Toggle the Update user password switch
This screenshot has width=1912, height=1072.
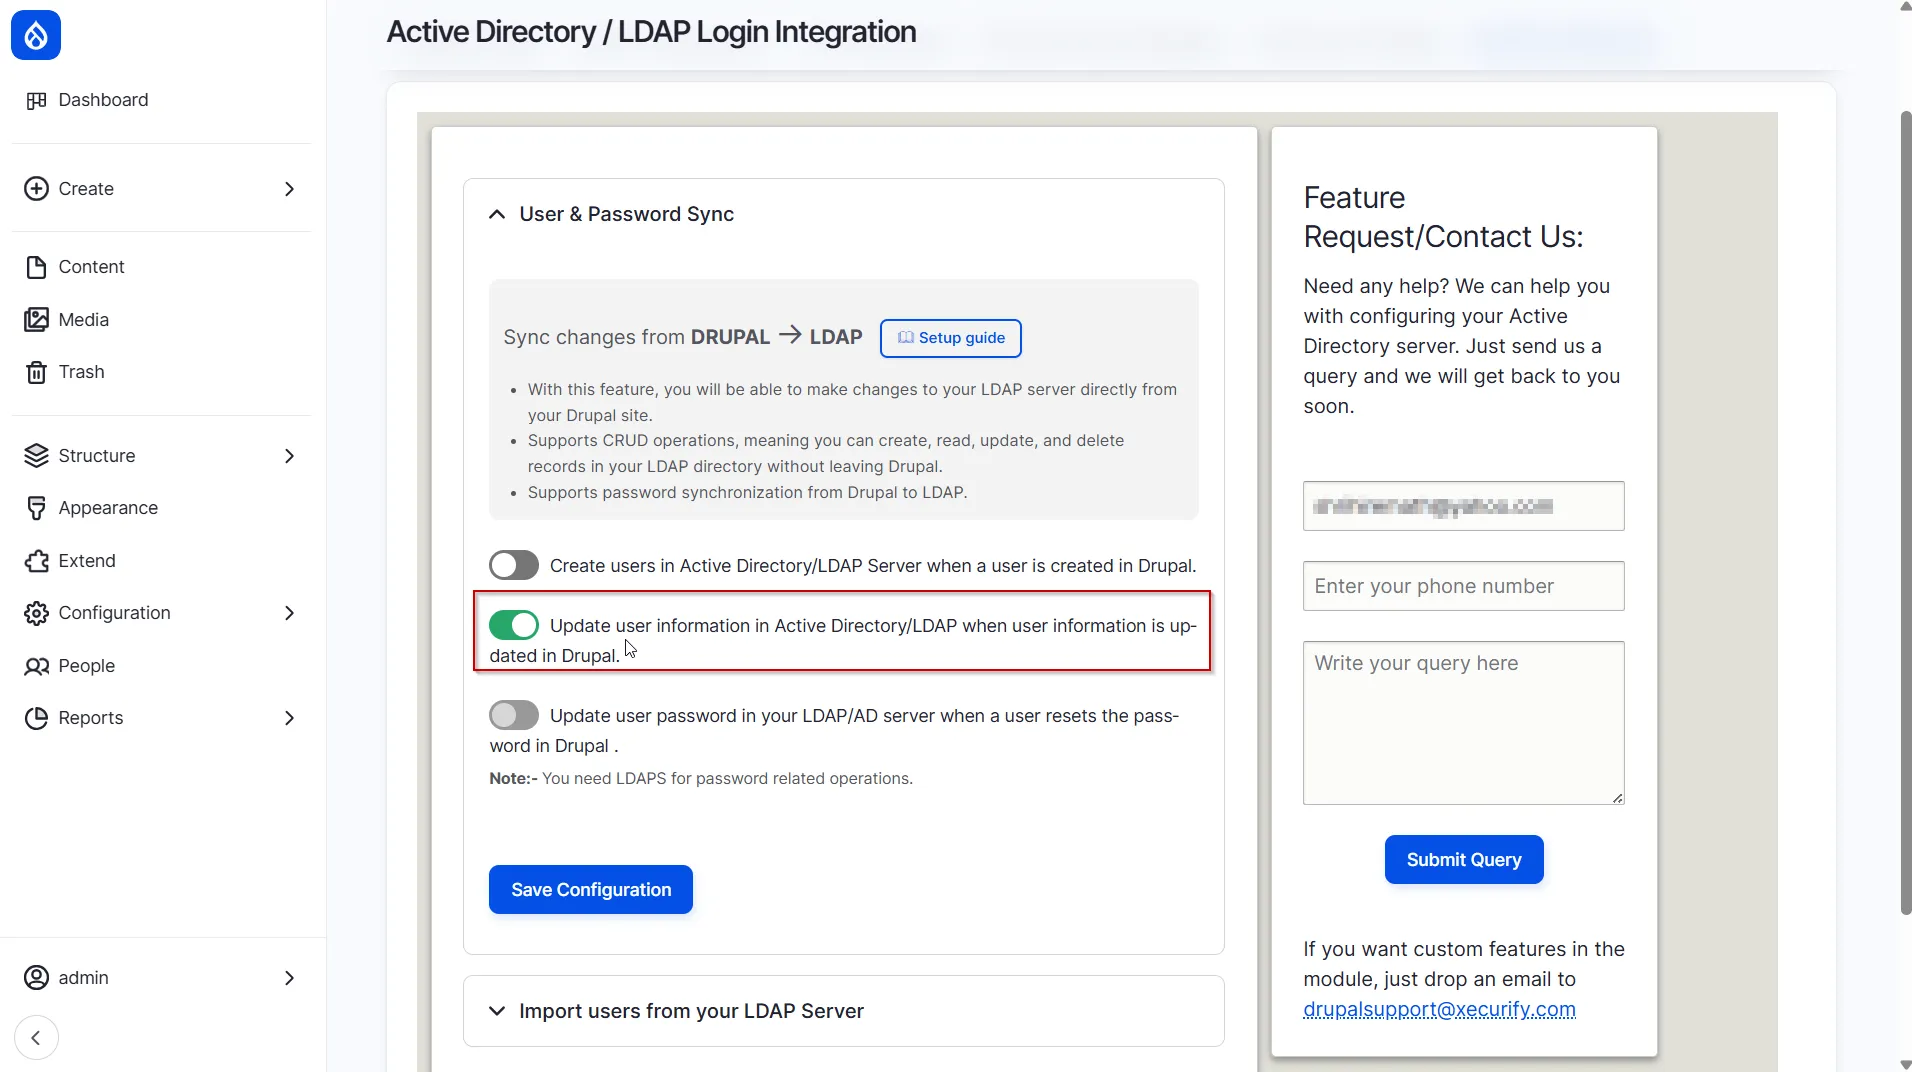pyautogui.click(x=514, y=715)
